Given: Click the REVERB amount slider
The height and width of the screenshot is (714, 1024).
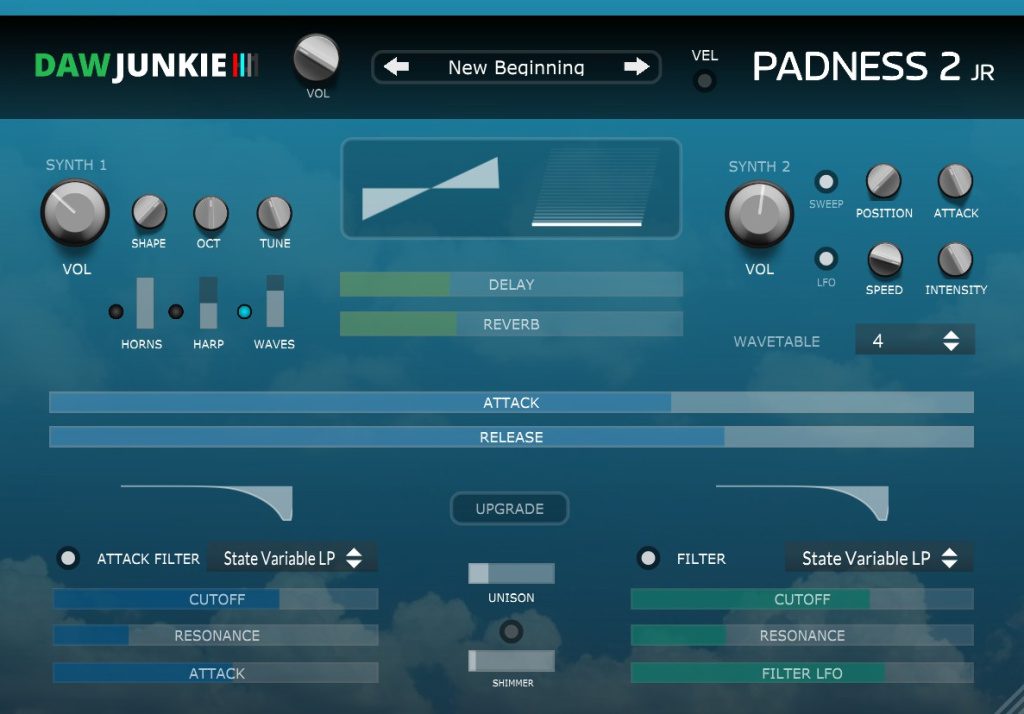Looking at the screenshot, I should [x=511, y=324].
